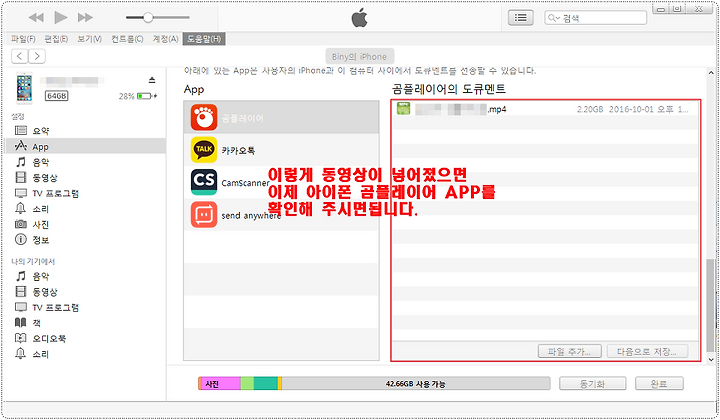Screen dimensions: 720x420
Task: Select 사진 in settings sidebar
Action: (x=86, y=224)
